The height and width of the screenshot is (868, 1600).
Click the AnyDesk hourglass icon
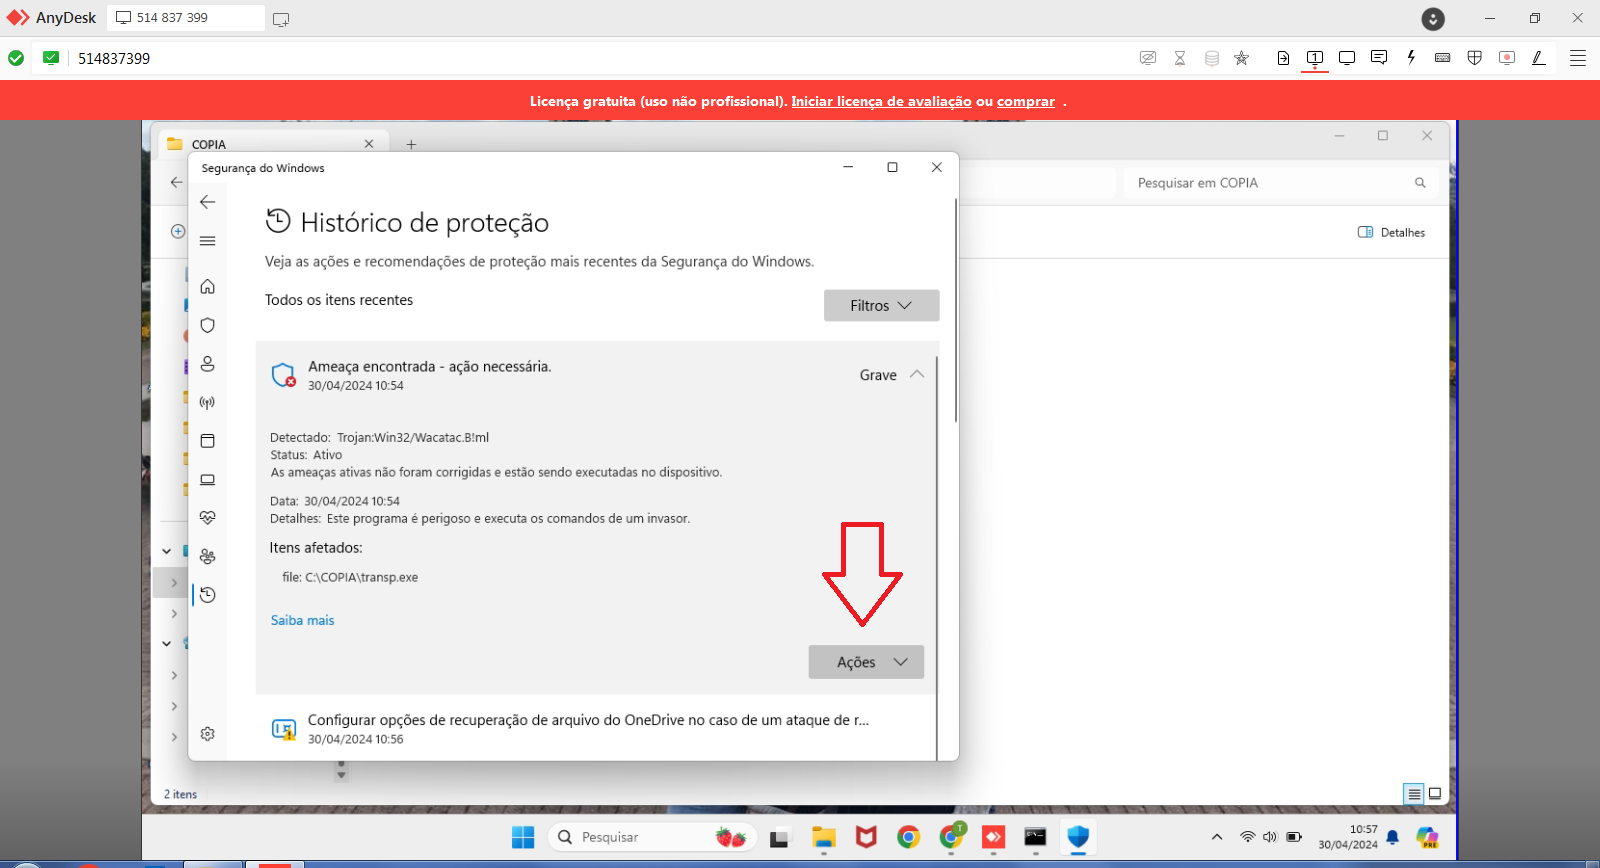click(1180, 58)
